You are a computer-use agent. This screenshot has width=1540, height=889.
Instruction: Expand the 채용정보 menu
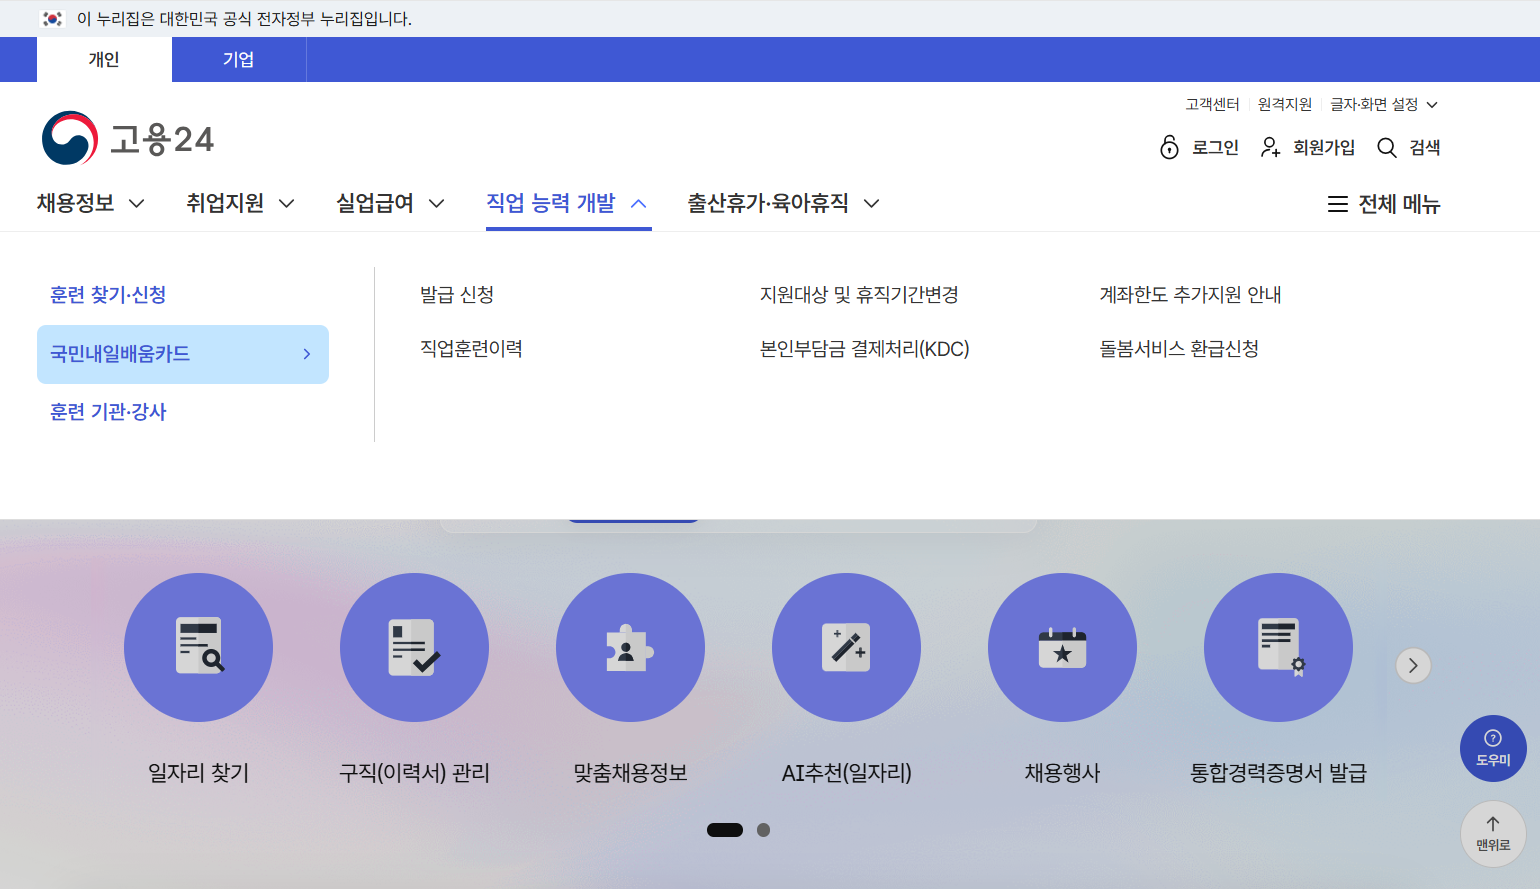[91, 203]
